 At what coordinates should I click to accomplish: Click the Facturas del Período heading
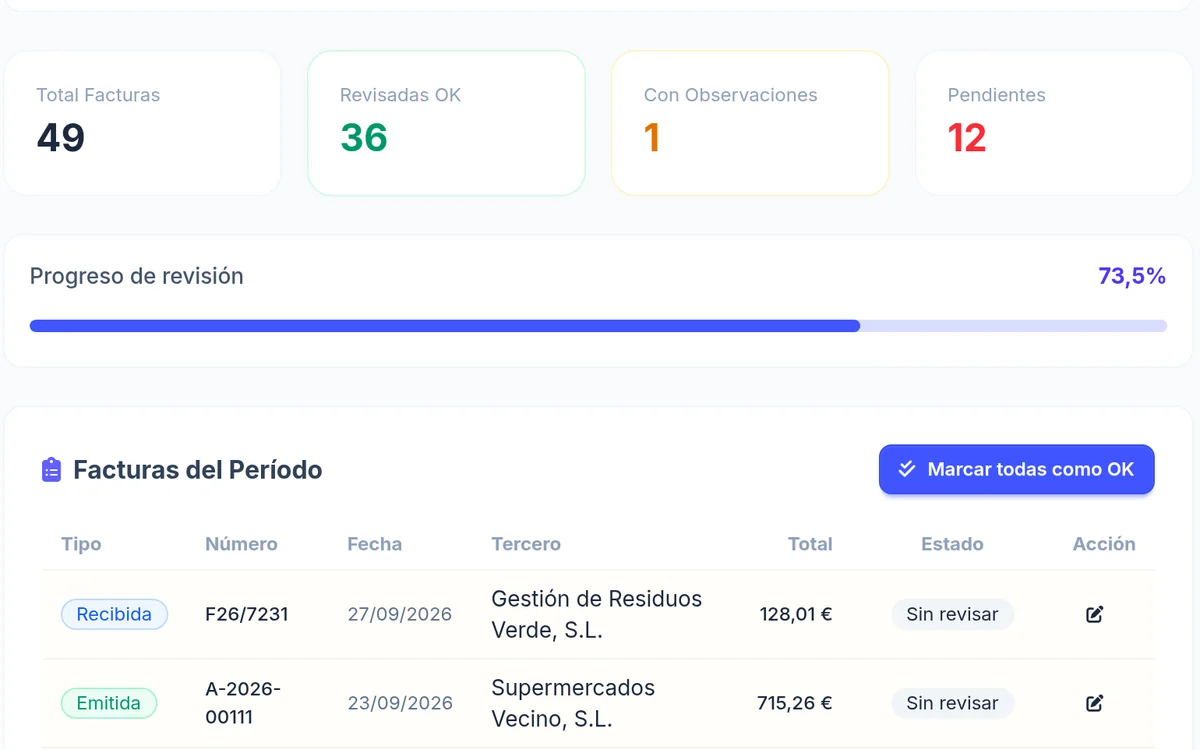(x=198, y=469)
